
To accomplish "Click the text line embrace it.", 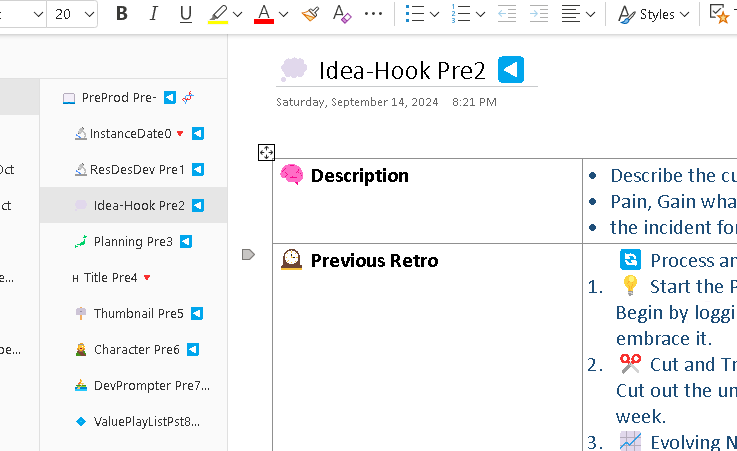I will [664, 338].
